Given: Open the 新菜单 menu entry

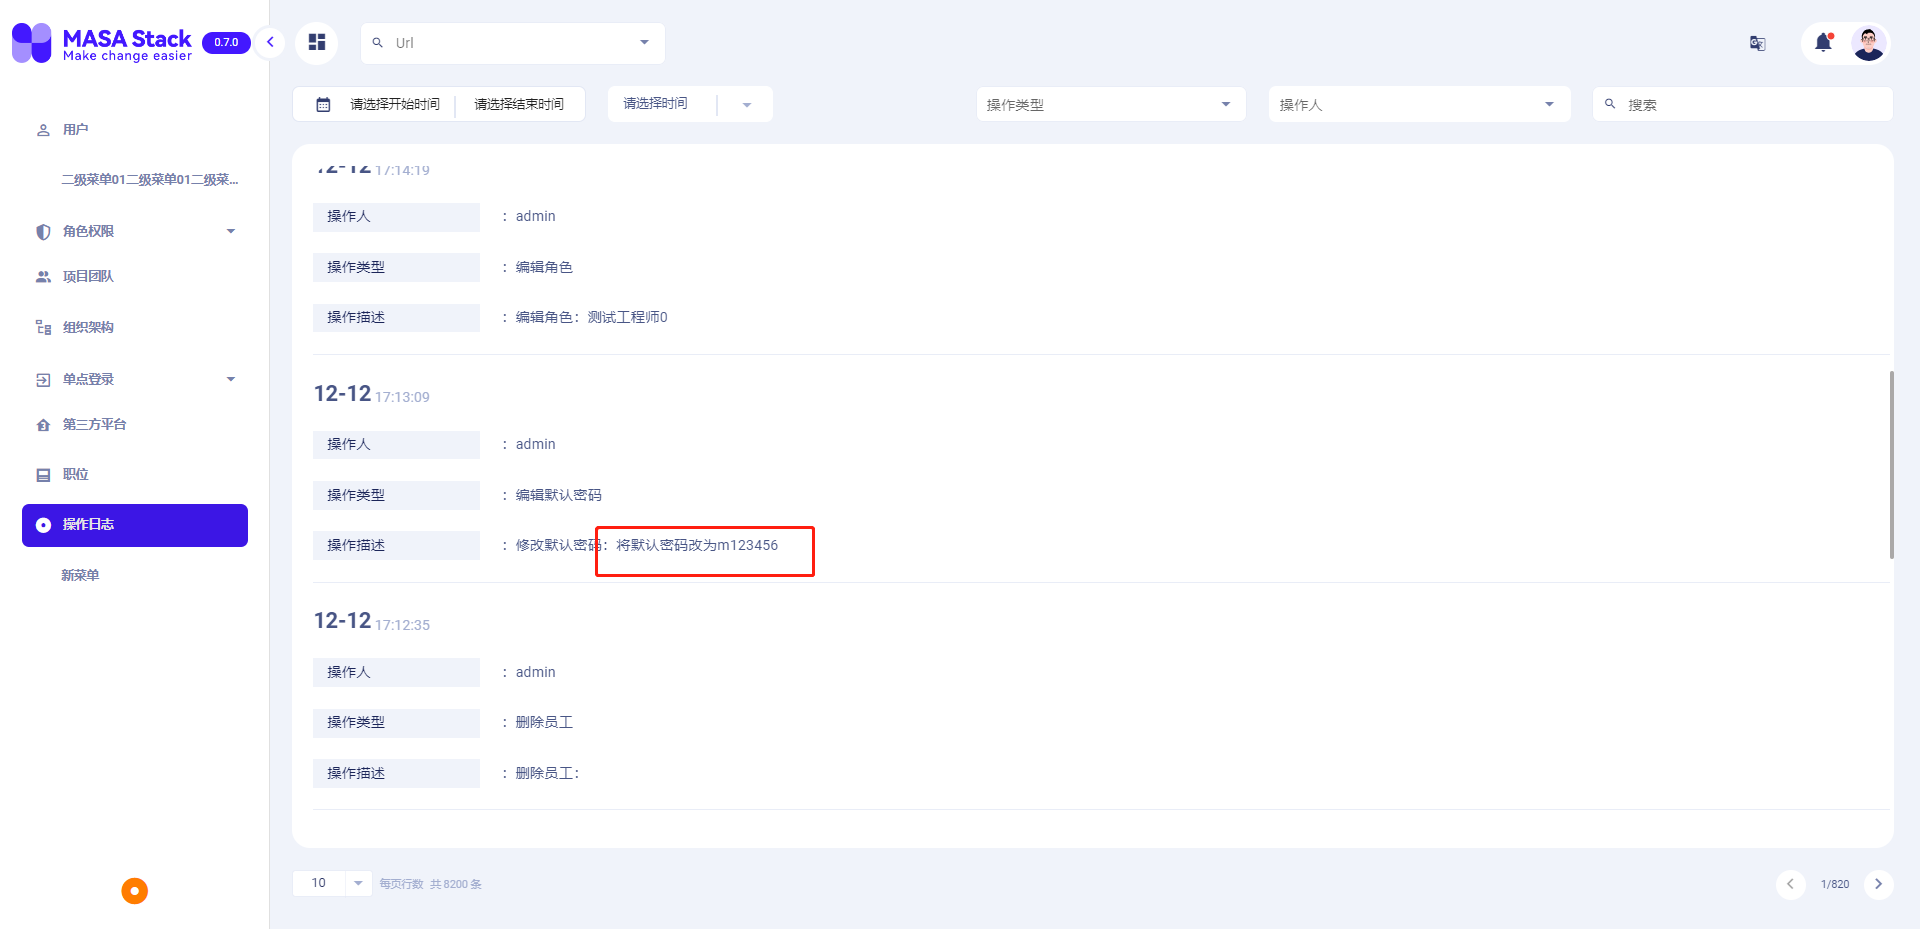Looking at the screenshot, I should 81,575.
